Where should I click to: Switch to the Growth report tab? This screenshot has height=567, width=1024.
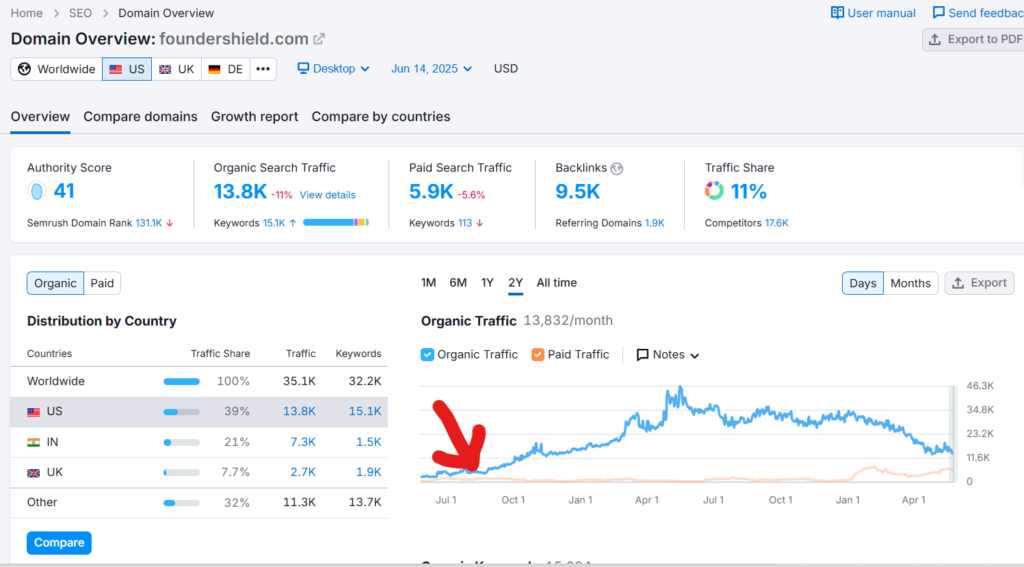click(x=254, y=117)
